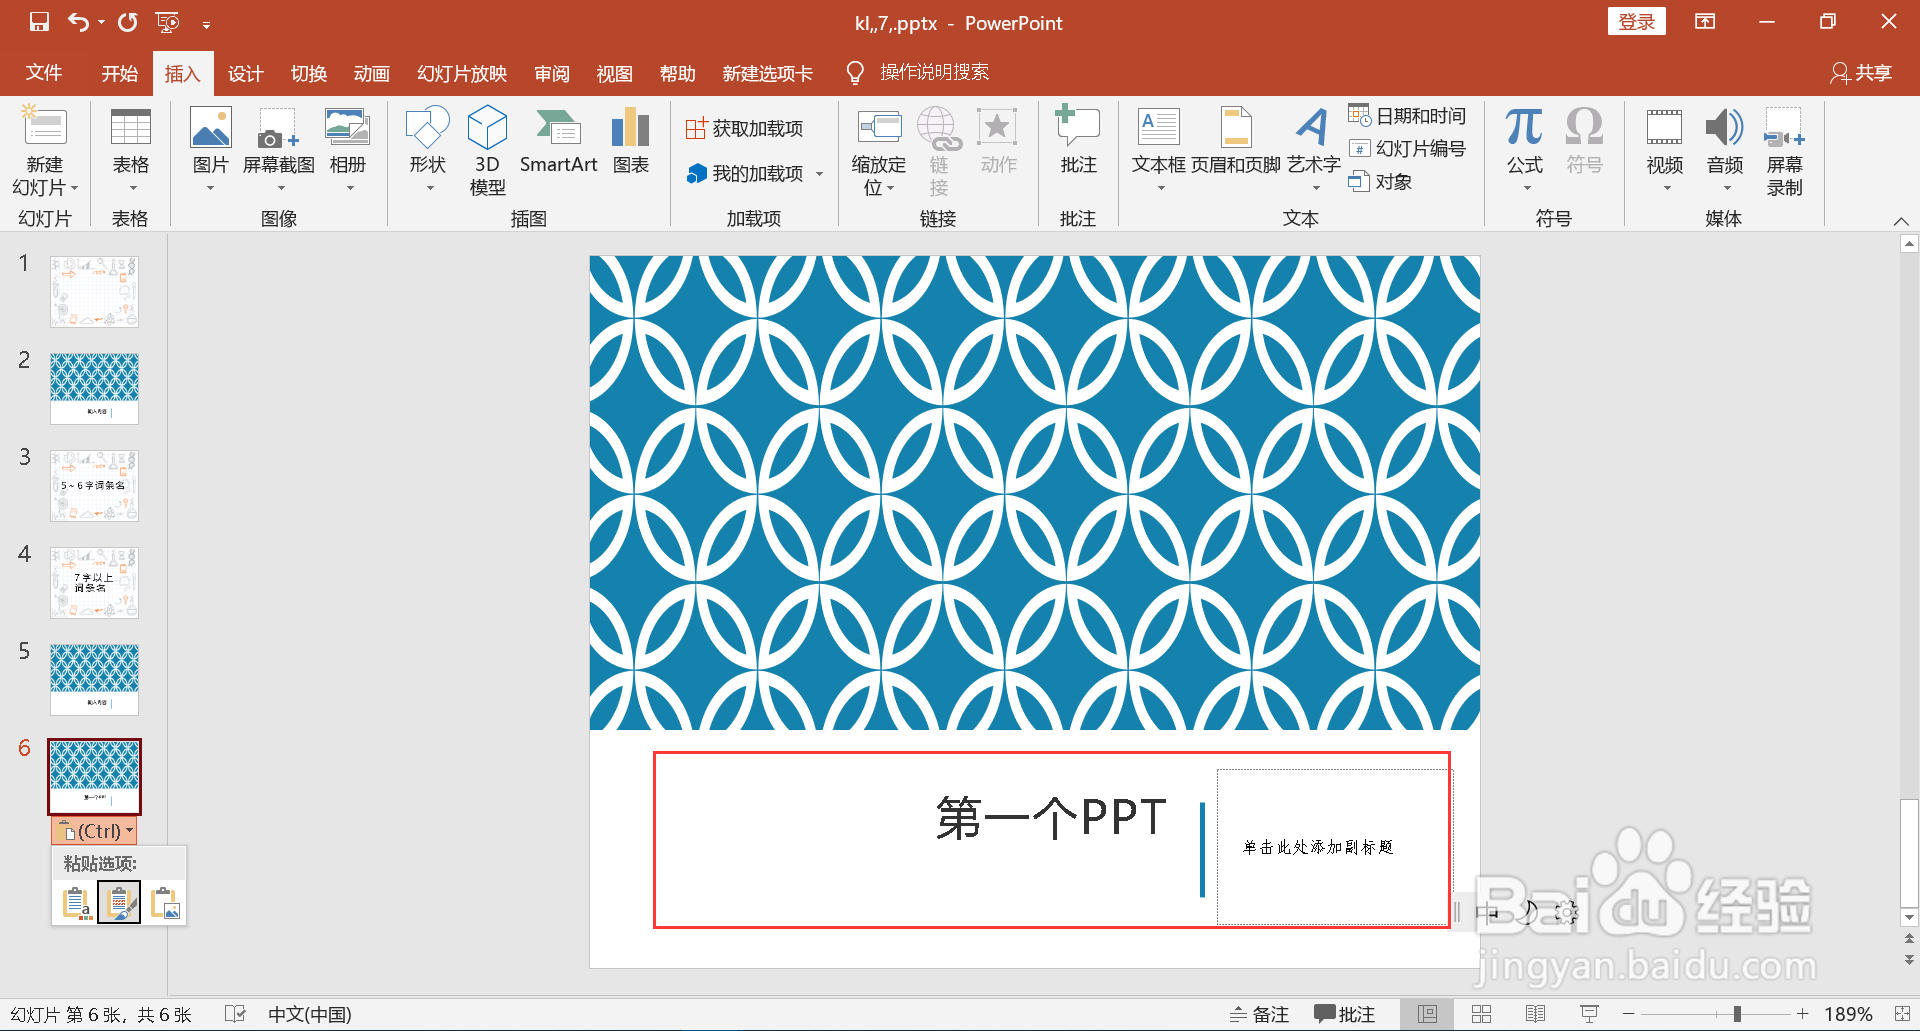Toggle the 备注 notes pane

click(1259, 1014)
